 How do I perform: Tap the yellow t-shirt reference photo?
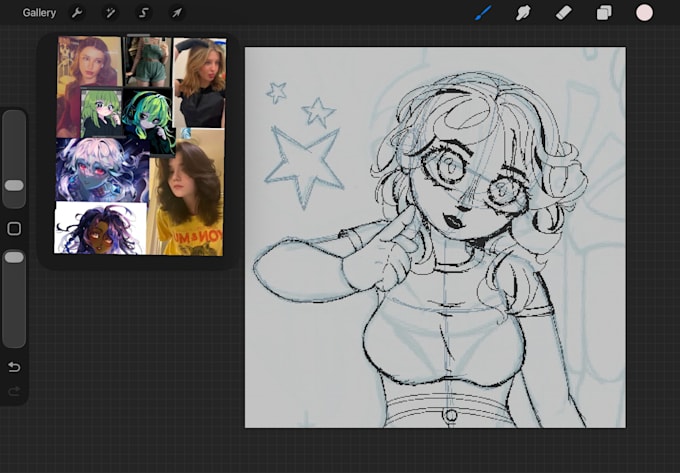[187, 198]
